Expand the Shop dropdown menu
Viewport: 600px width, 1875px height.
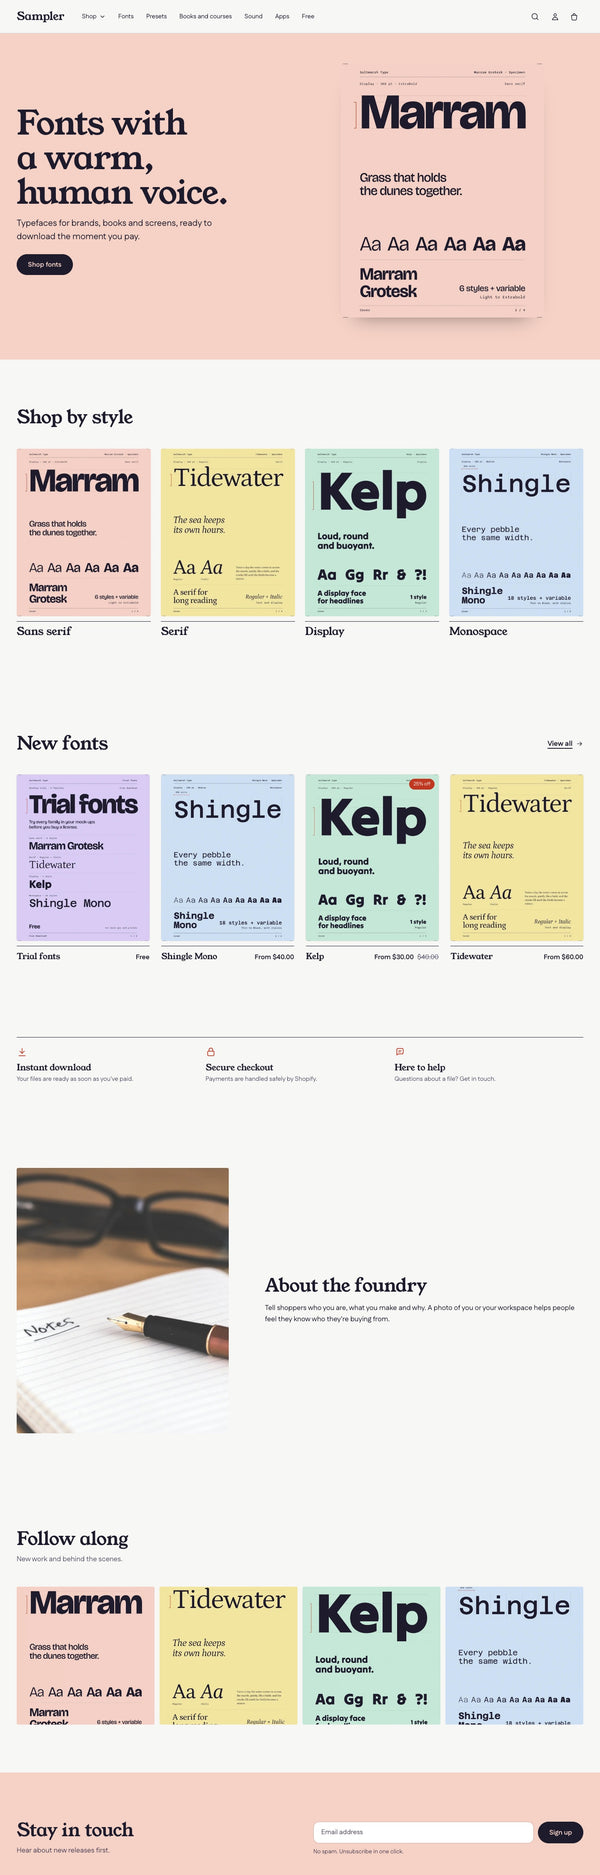point(93,16)
